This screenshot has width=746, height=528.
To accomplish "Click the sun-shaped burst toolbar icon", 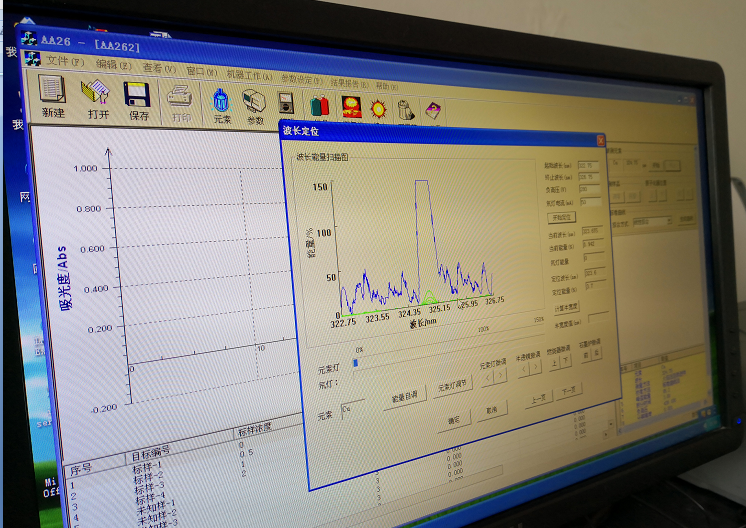I will (x=378, y=109).
